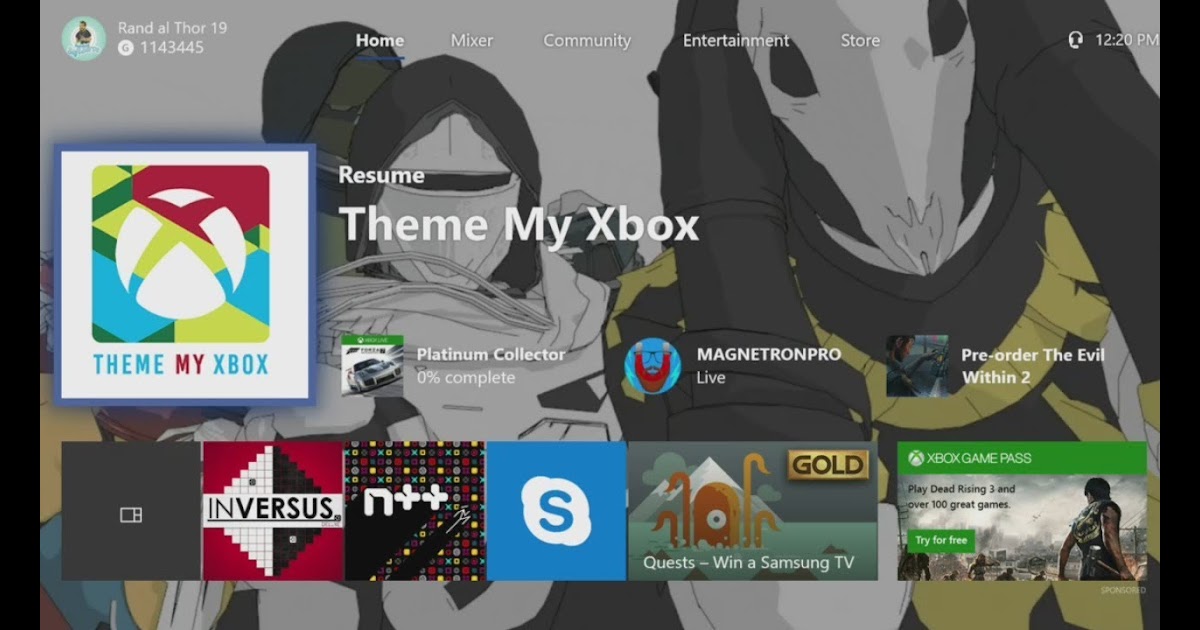Image resolution: width=1200 pixels, height=630 pixels.
Task: Click the 0% complete progress text
Action: (466, 378)
